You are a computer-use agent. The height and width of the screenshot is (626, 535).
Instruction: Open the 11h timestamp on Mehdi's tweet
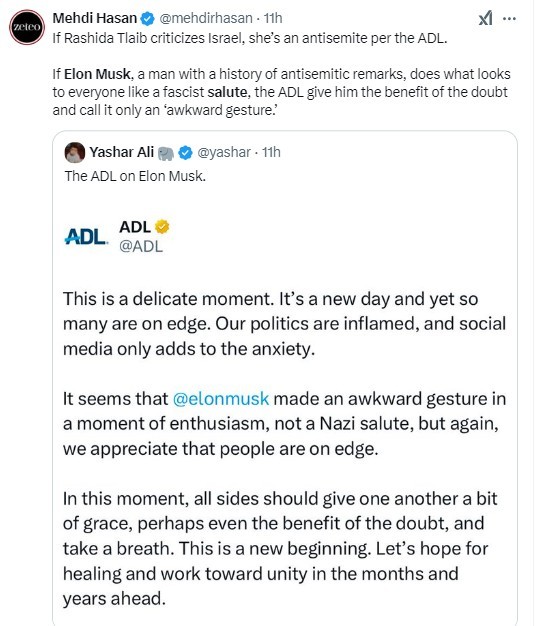point(273,18)
